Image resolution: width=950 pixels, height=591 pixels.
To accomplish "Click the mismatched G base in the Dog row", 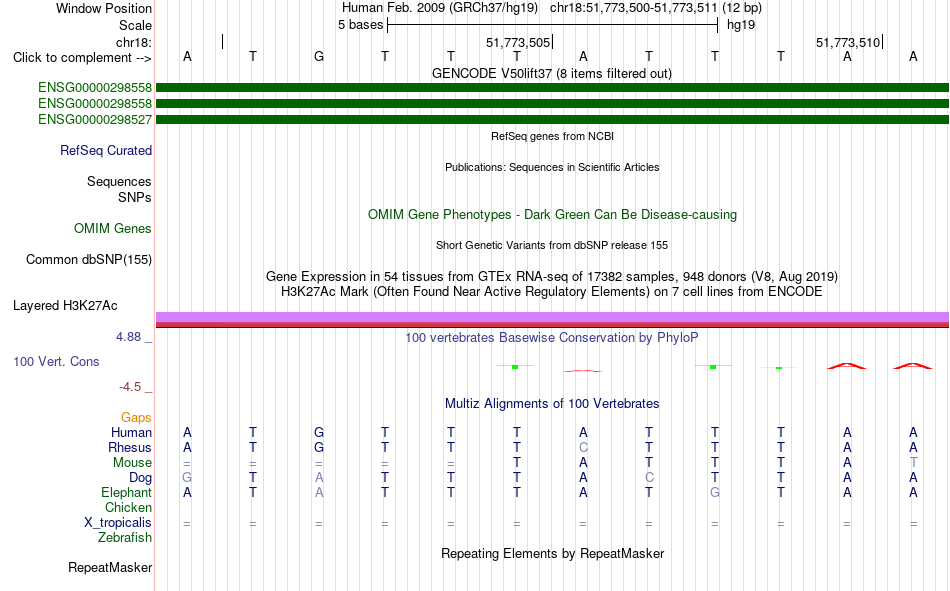I will (187, 478).
